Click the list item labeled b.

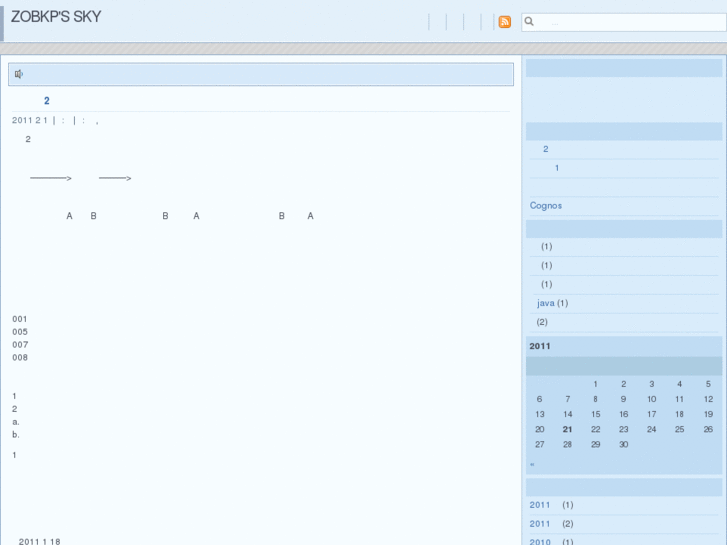click(x=16, y=435)
